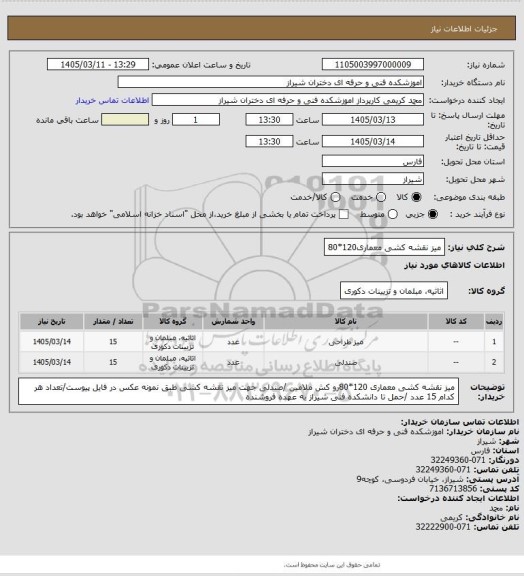Click the response deadline time 13:30 field
The height and width of the screenshot is (576, 524).
pyautogui.click(x=269, y=120)
